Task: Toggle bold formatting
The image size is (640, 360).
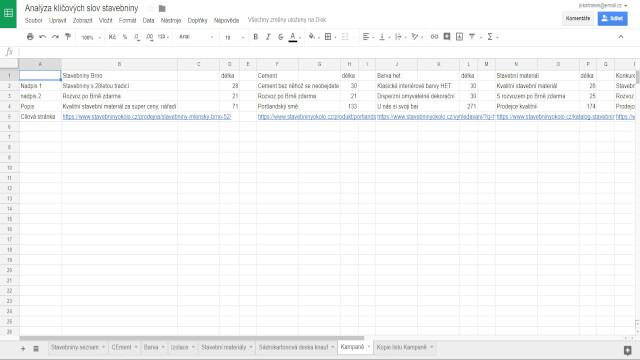Action: (x=256, y=37)
